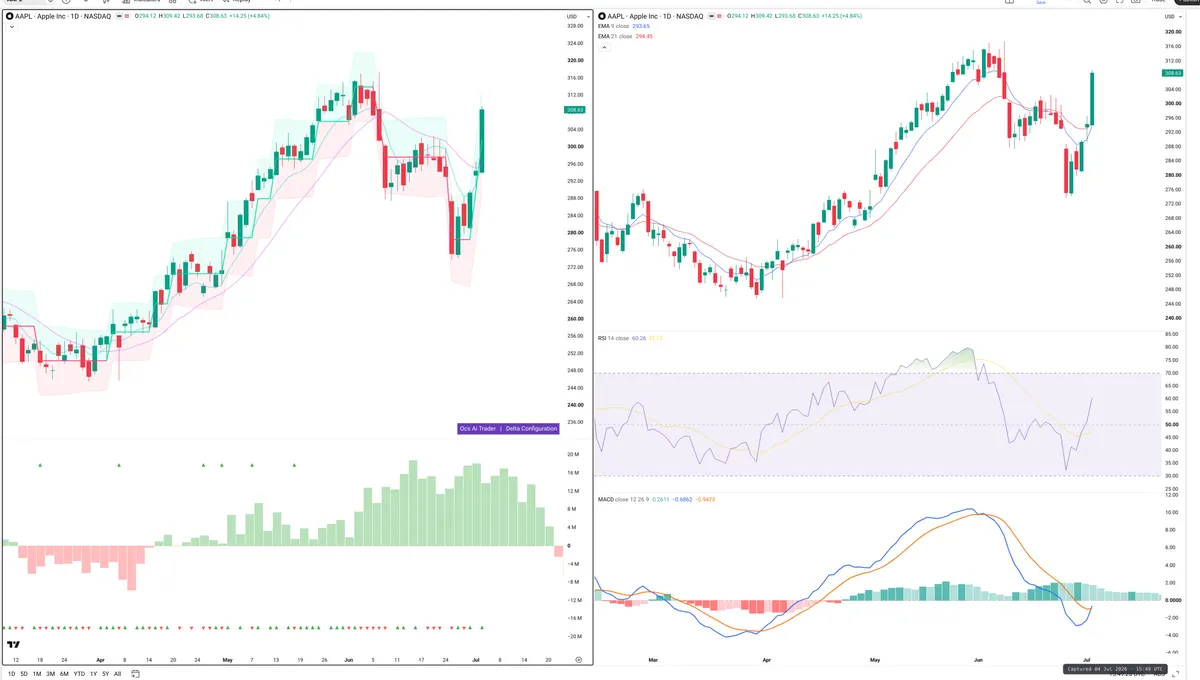The height and width of the screenshot is (680, 1200).
Task: Click the RSI value 60.26
Action: [x=640, y=338]
